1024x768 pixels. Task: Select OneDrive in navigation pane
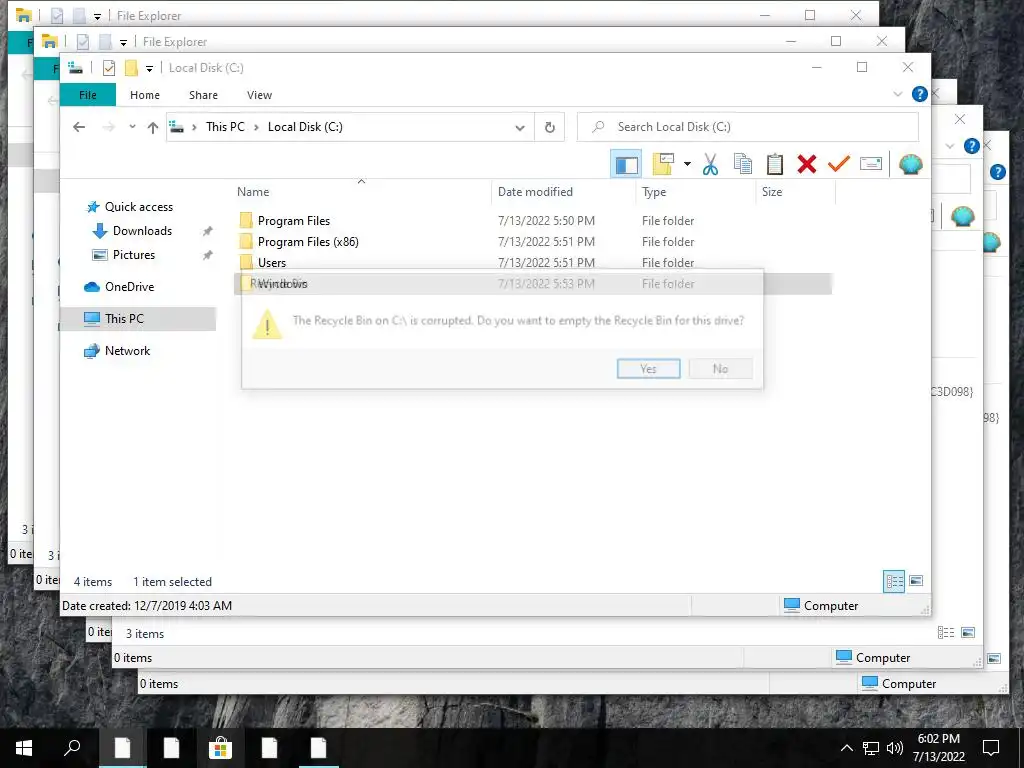click(129, 287)
